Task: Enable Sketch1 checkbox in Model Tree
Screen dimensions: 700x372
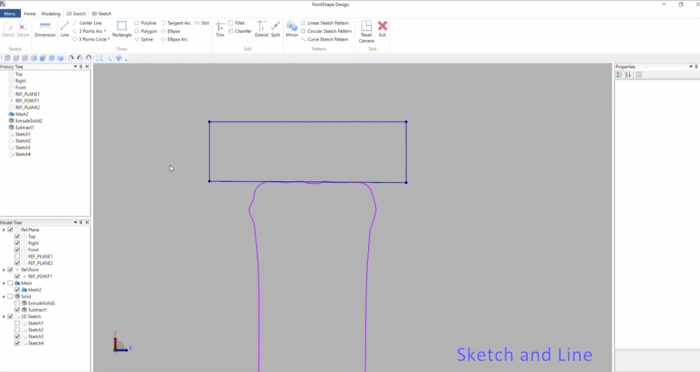Action: (17, 323)
